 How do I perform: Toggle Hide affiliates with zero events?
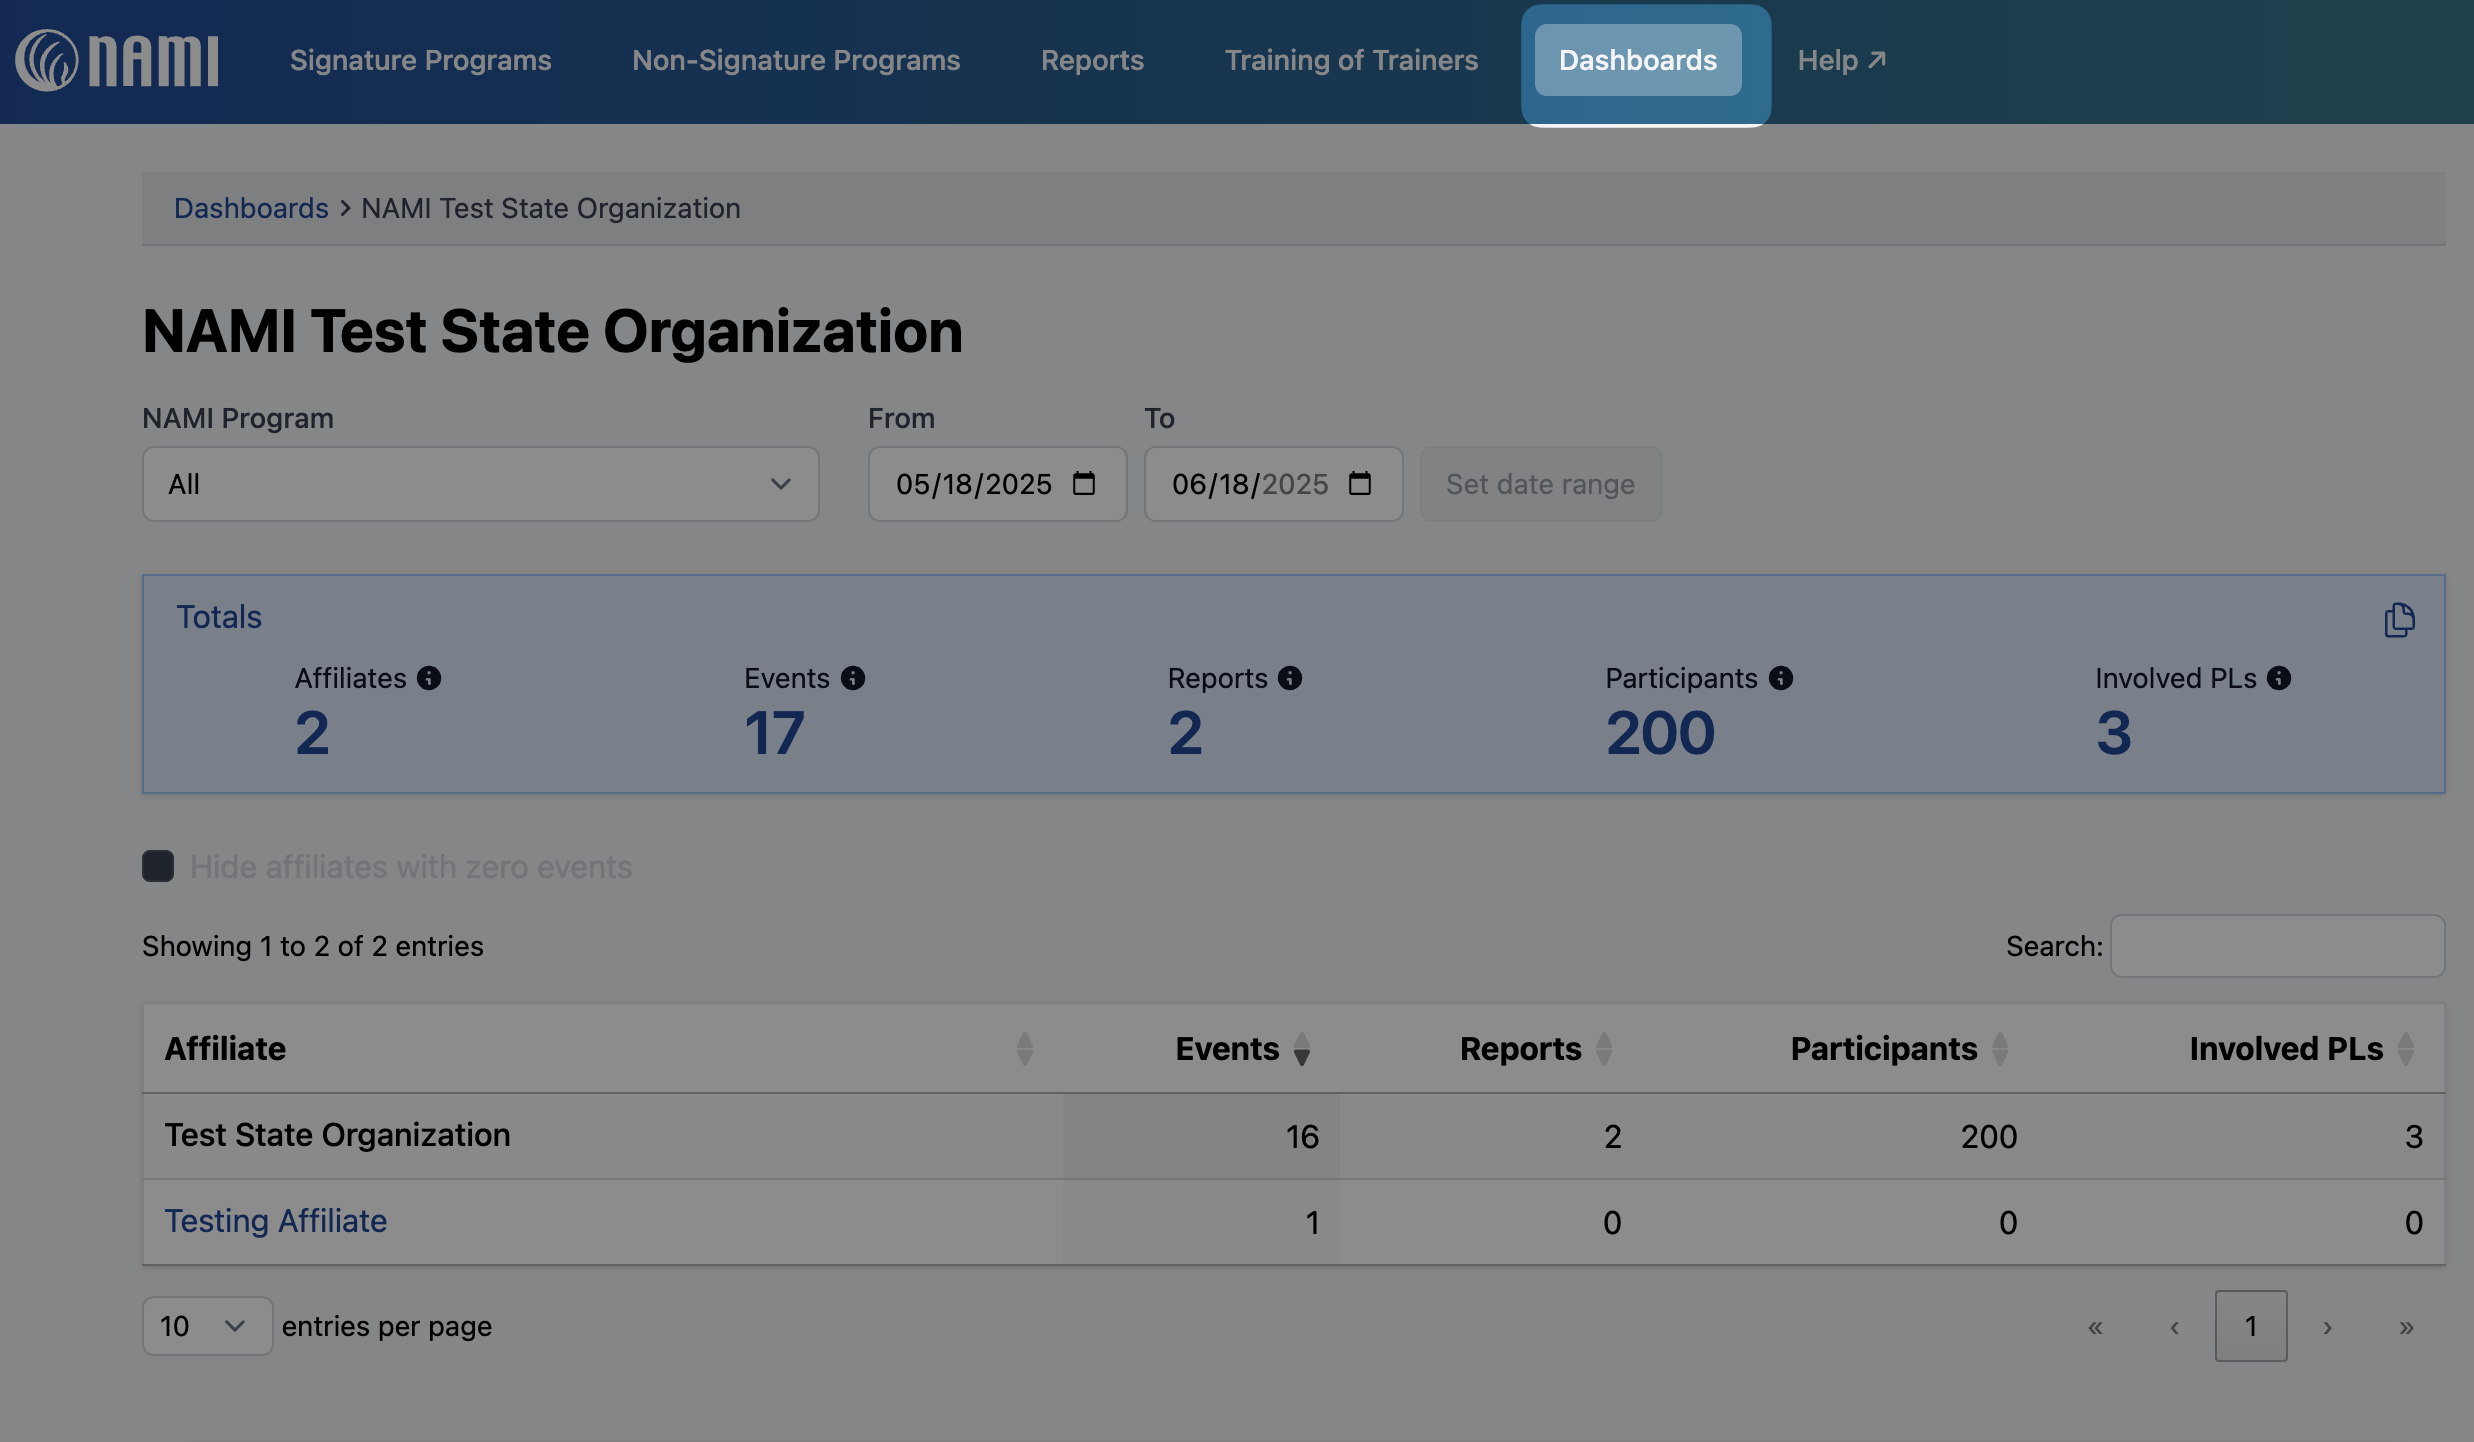coord(158,866)
